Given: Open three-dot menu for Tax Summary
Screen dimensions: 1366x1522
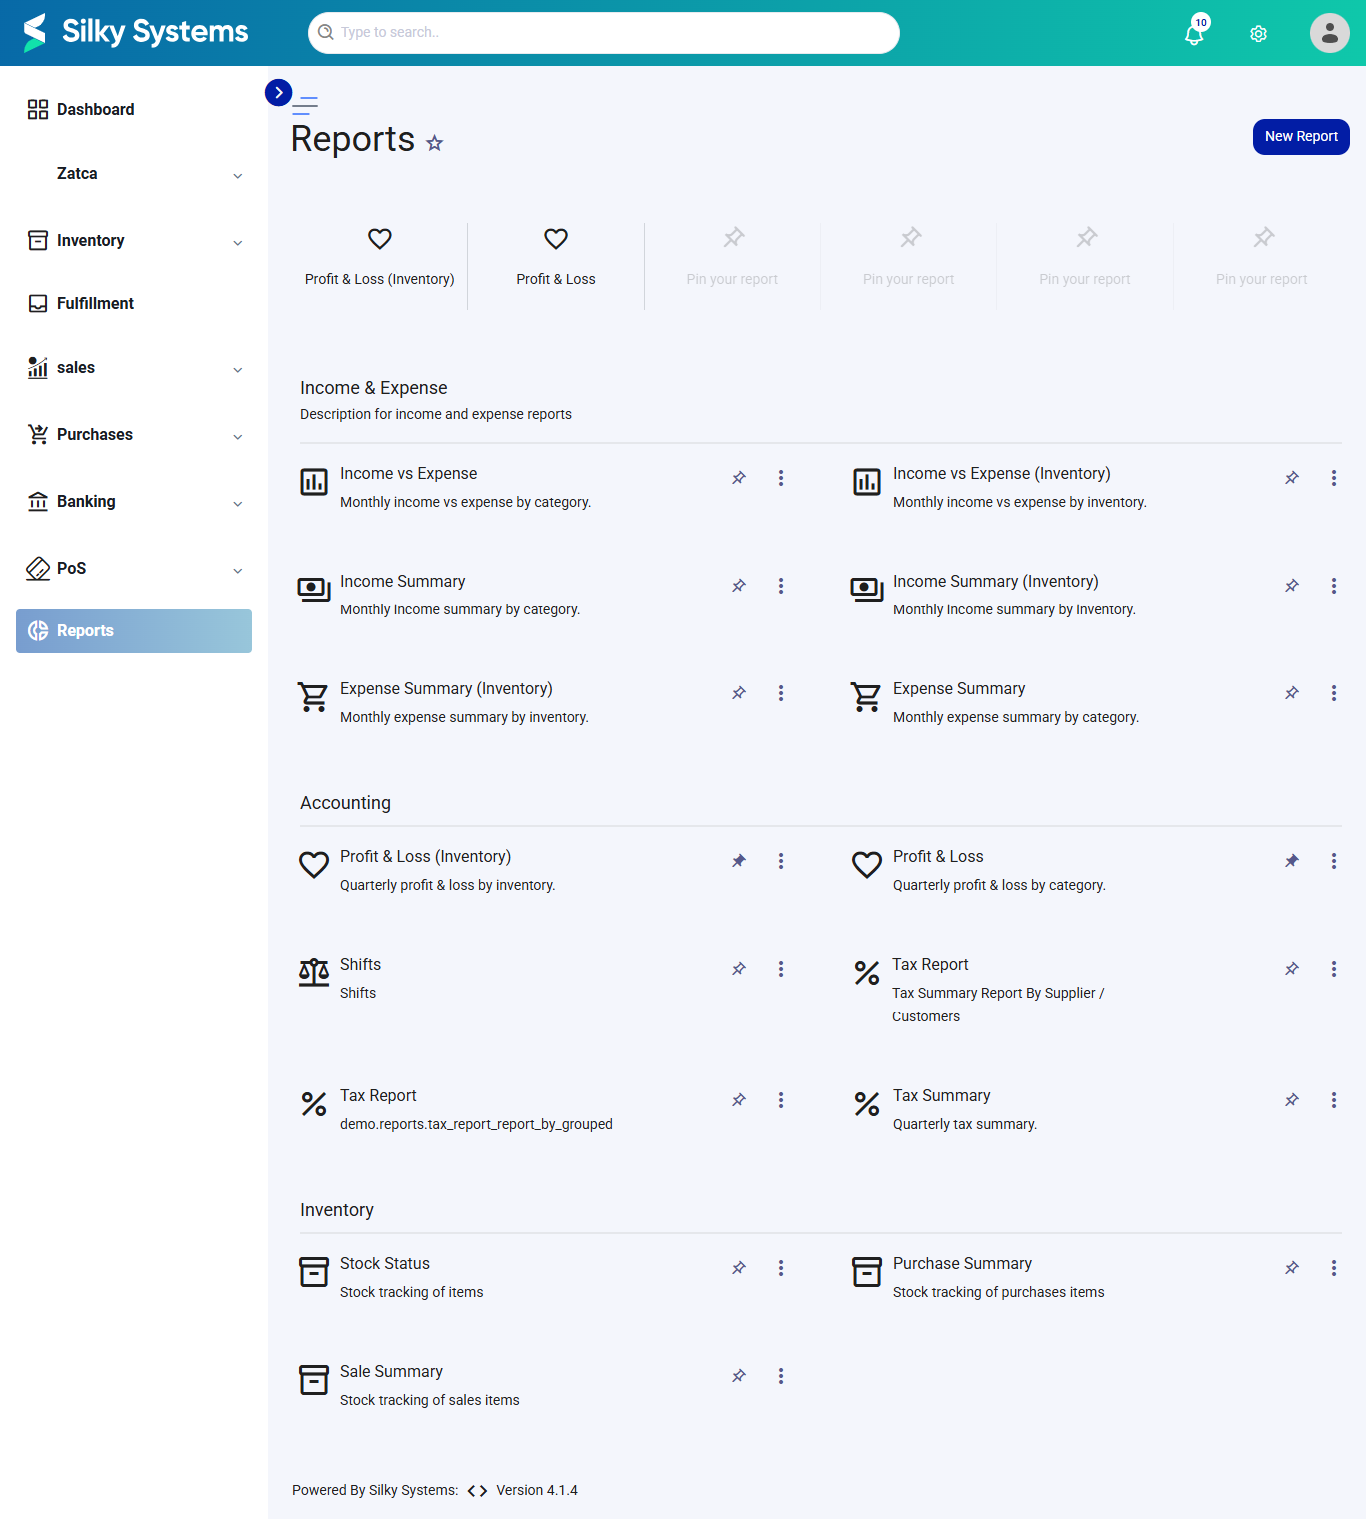Looking at the screenshot, I should click(1333, 1100).
